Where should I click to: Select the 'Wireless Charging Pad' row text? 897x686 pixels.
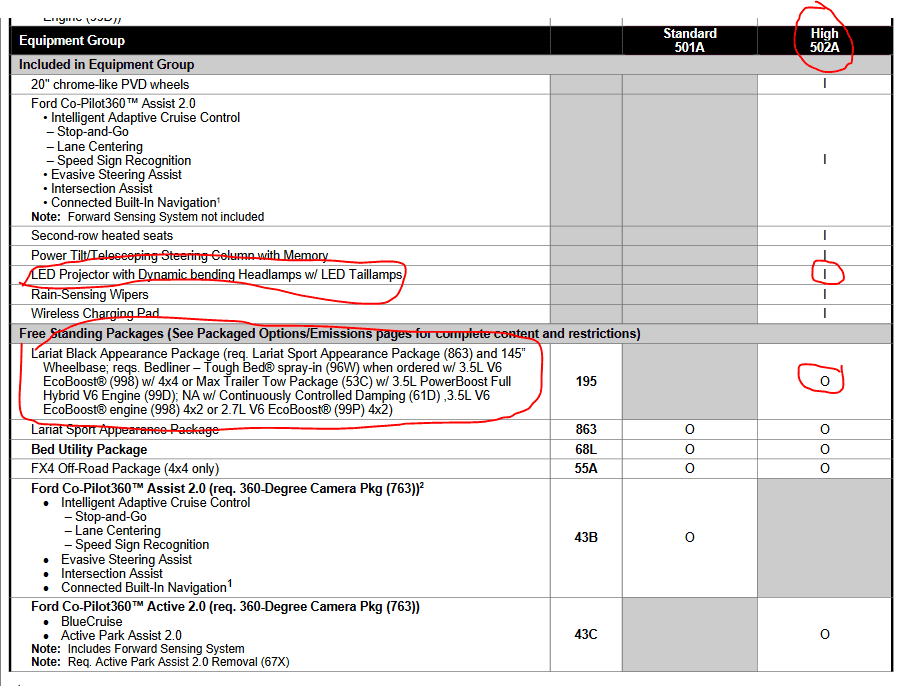(x=95, y=314)
